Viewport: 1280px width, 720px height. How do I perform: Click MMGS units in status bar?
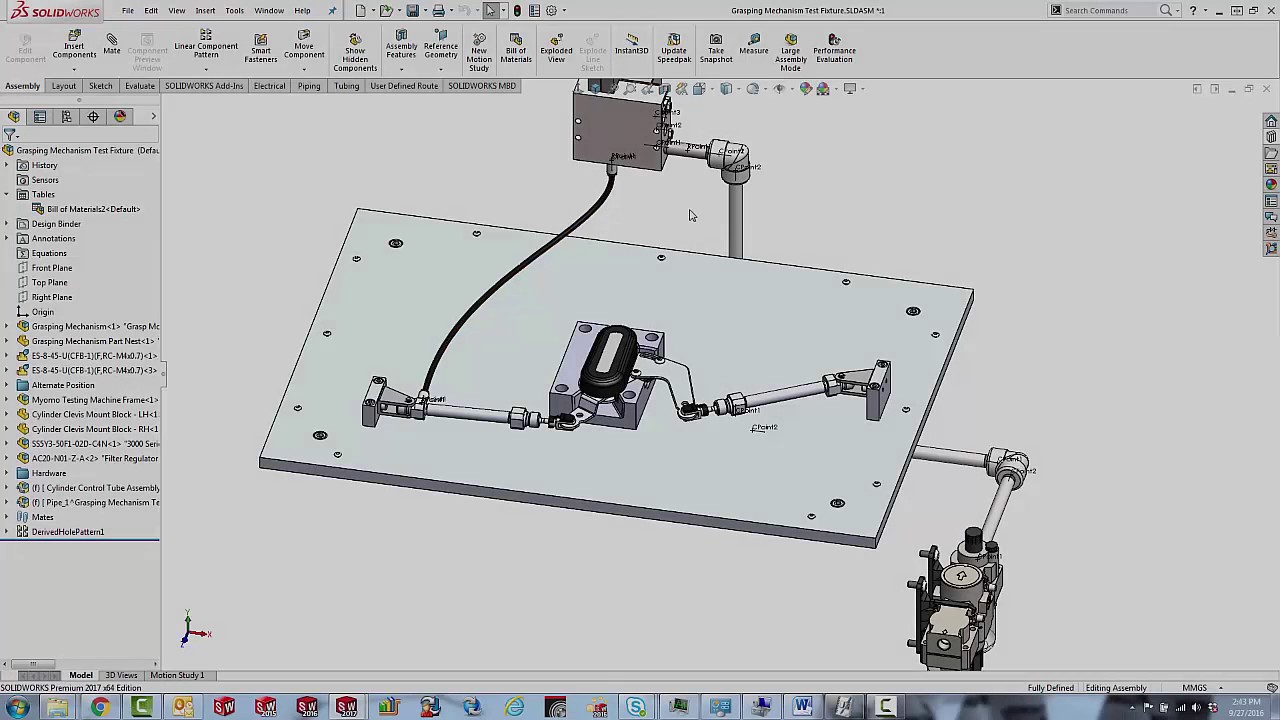1194,688
